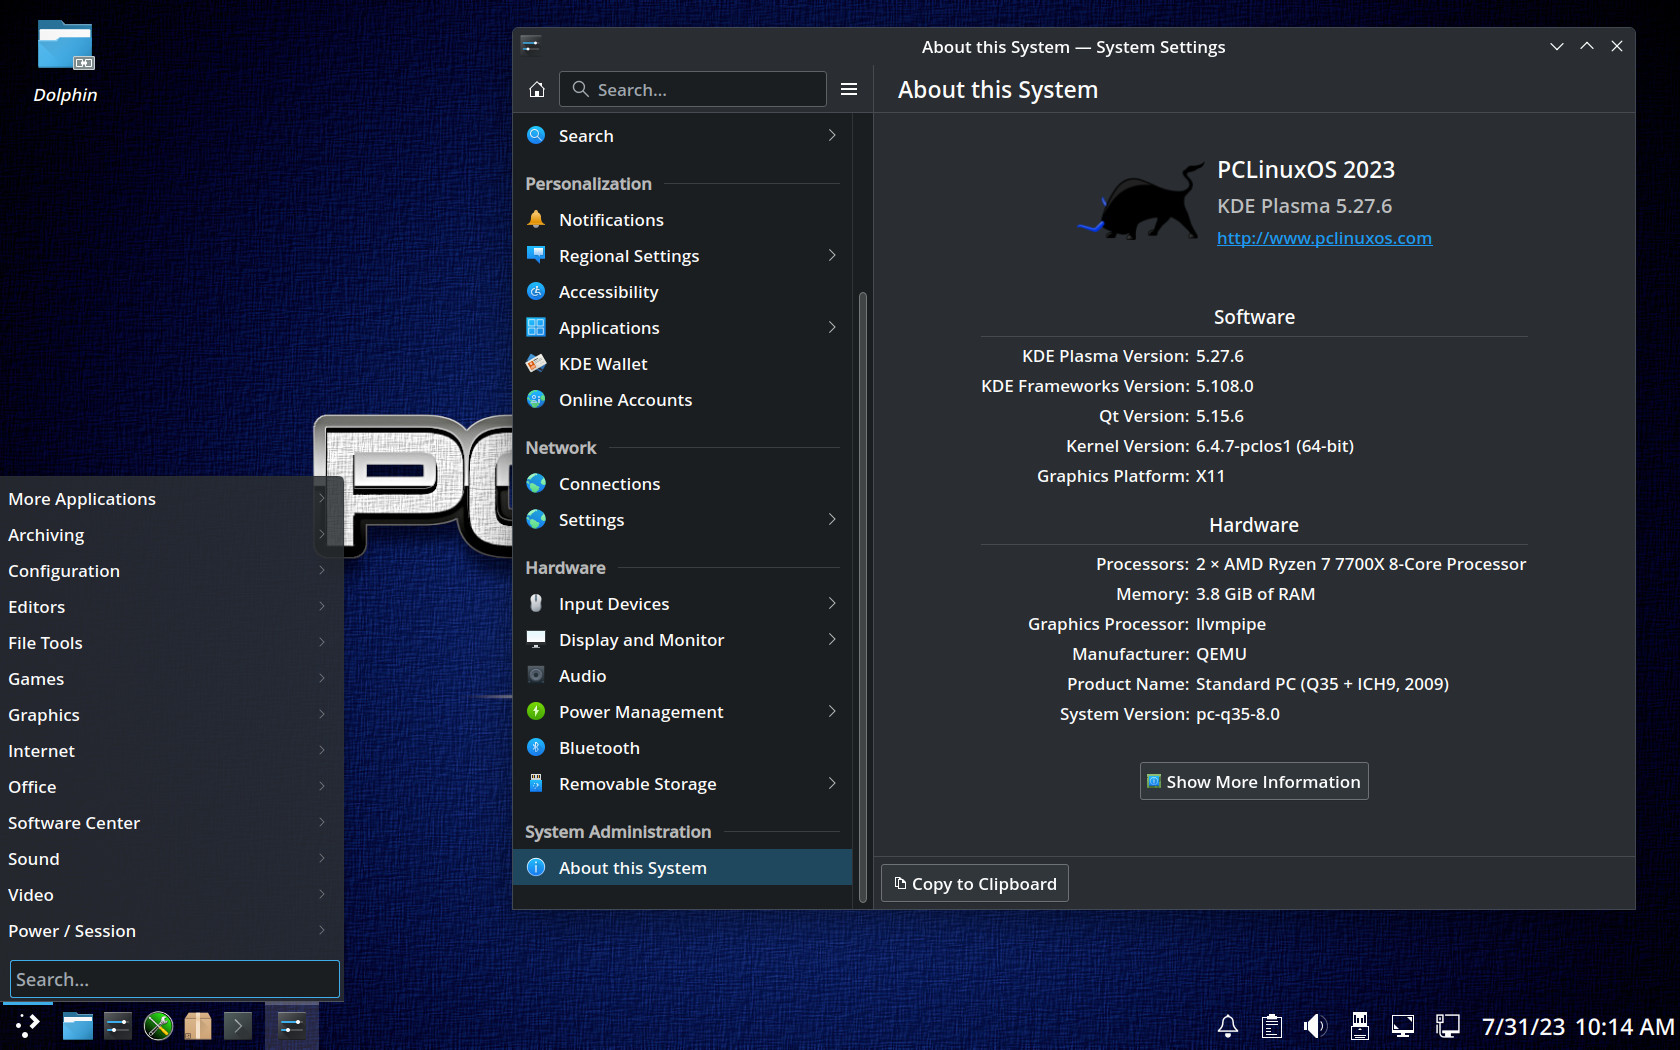
Task: Open the Dolphin desktop shortcut
Action: 65,62
